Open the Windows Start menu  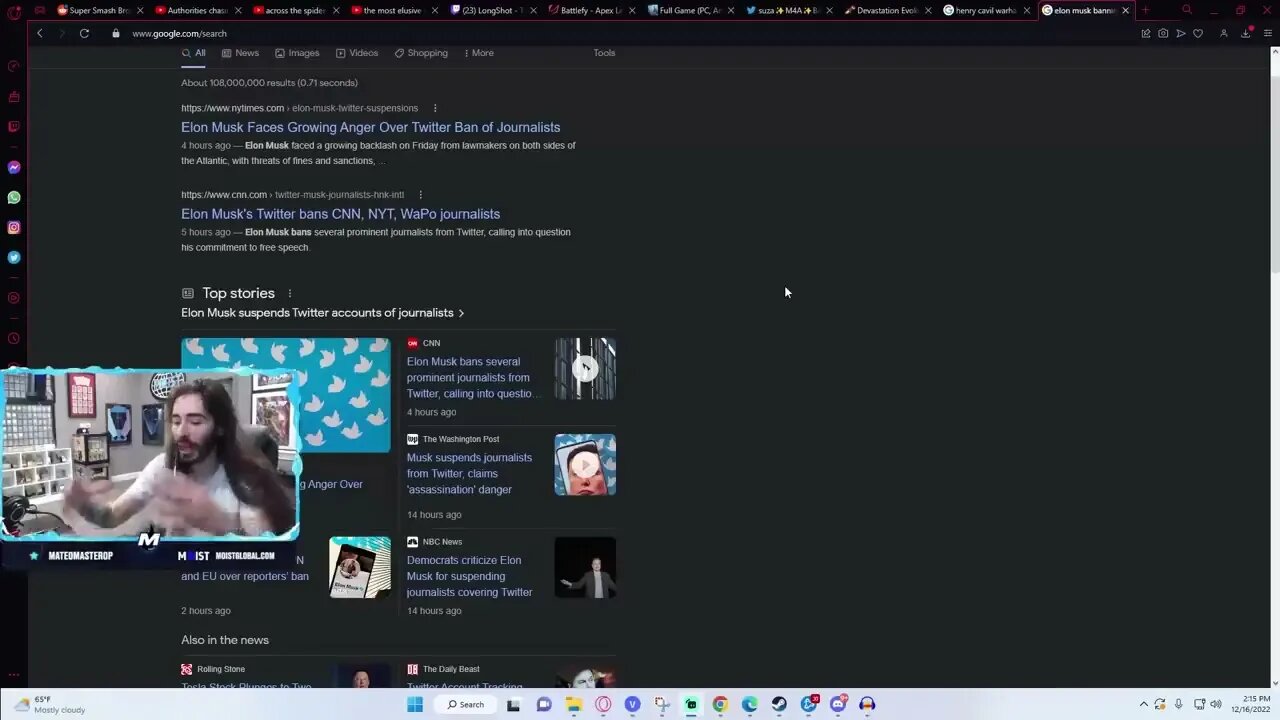click(x=415, y=704)
